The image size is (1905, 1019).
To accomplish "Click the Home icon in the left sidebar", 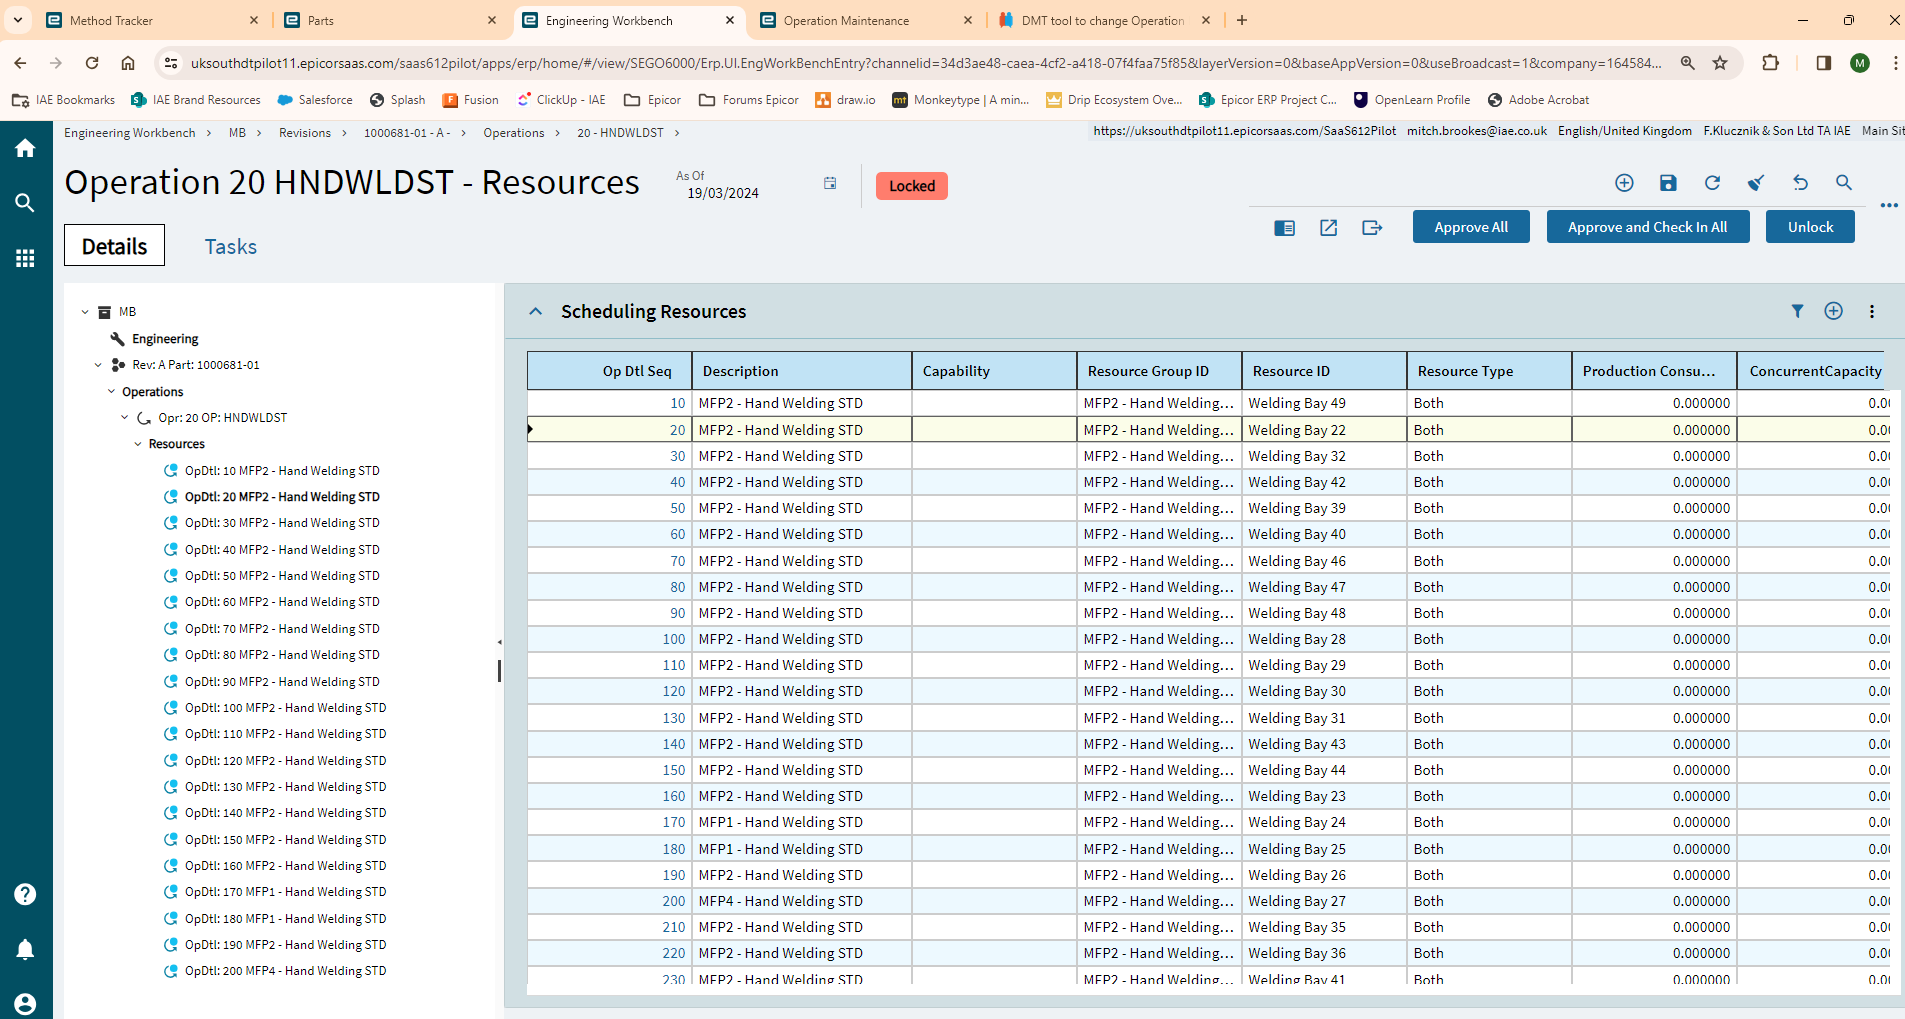I will pos(25,147).
